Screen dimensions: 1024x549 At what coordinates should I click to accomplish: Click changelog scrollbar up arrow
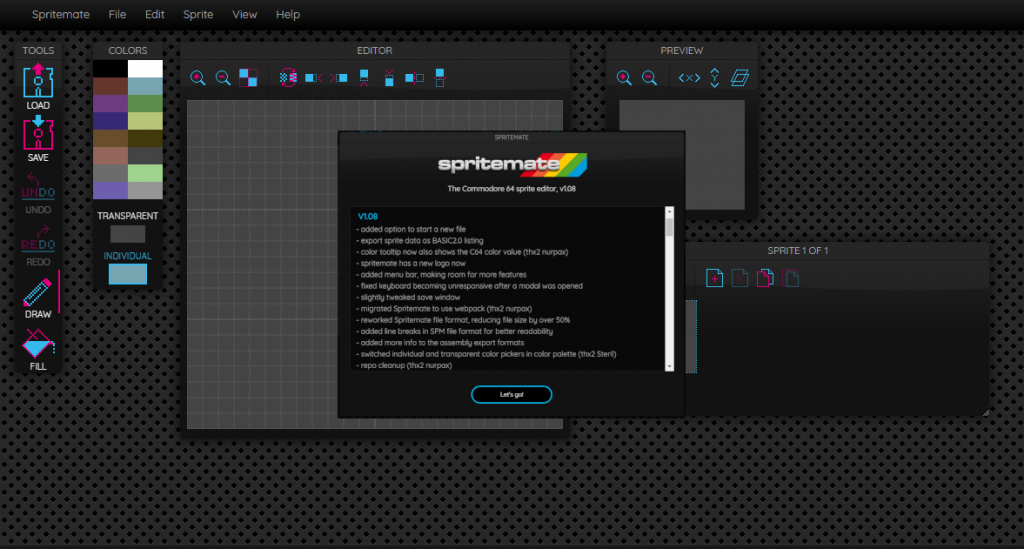[669, 212]
